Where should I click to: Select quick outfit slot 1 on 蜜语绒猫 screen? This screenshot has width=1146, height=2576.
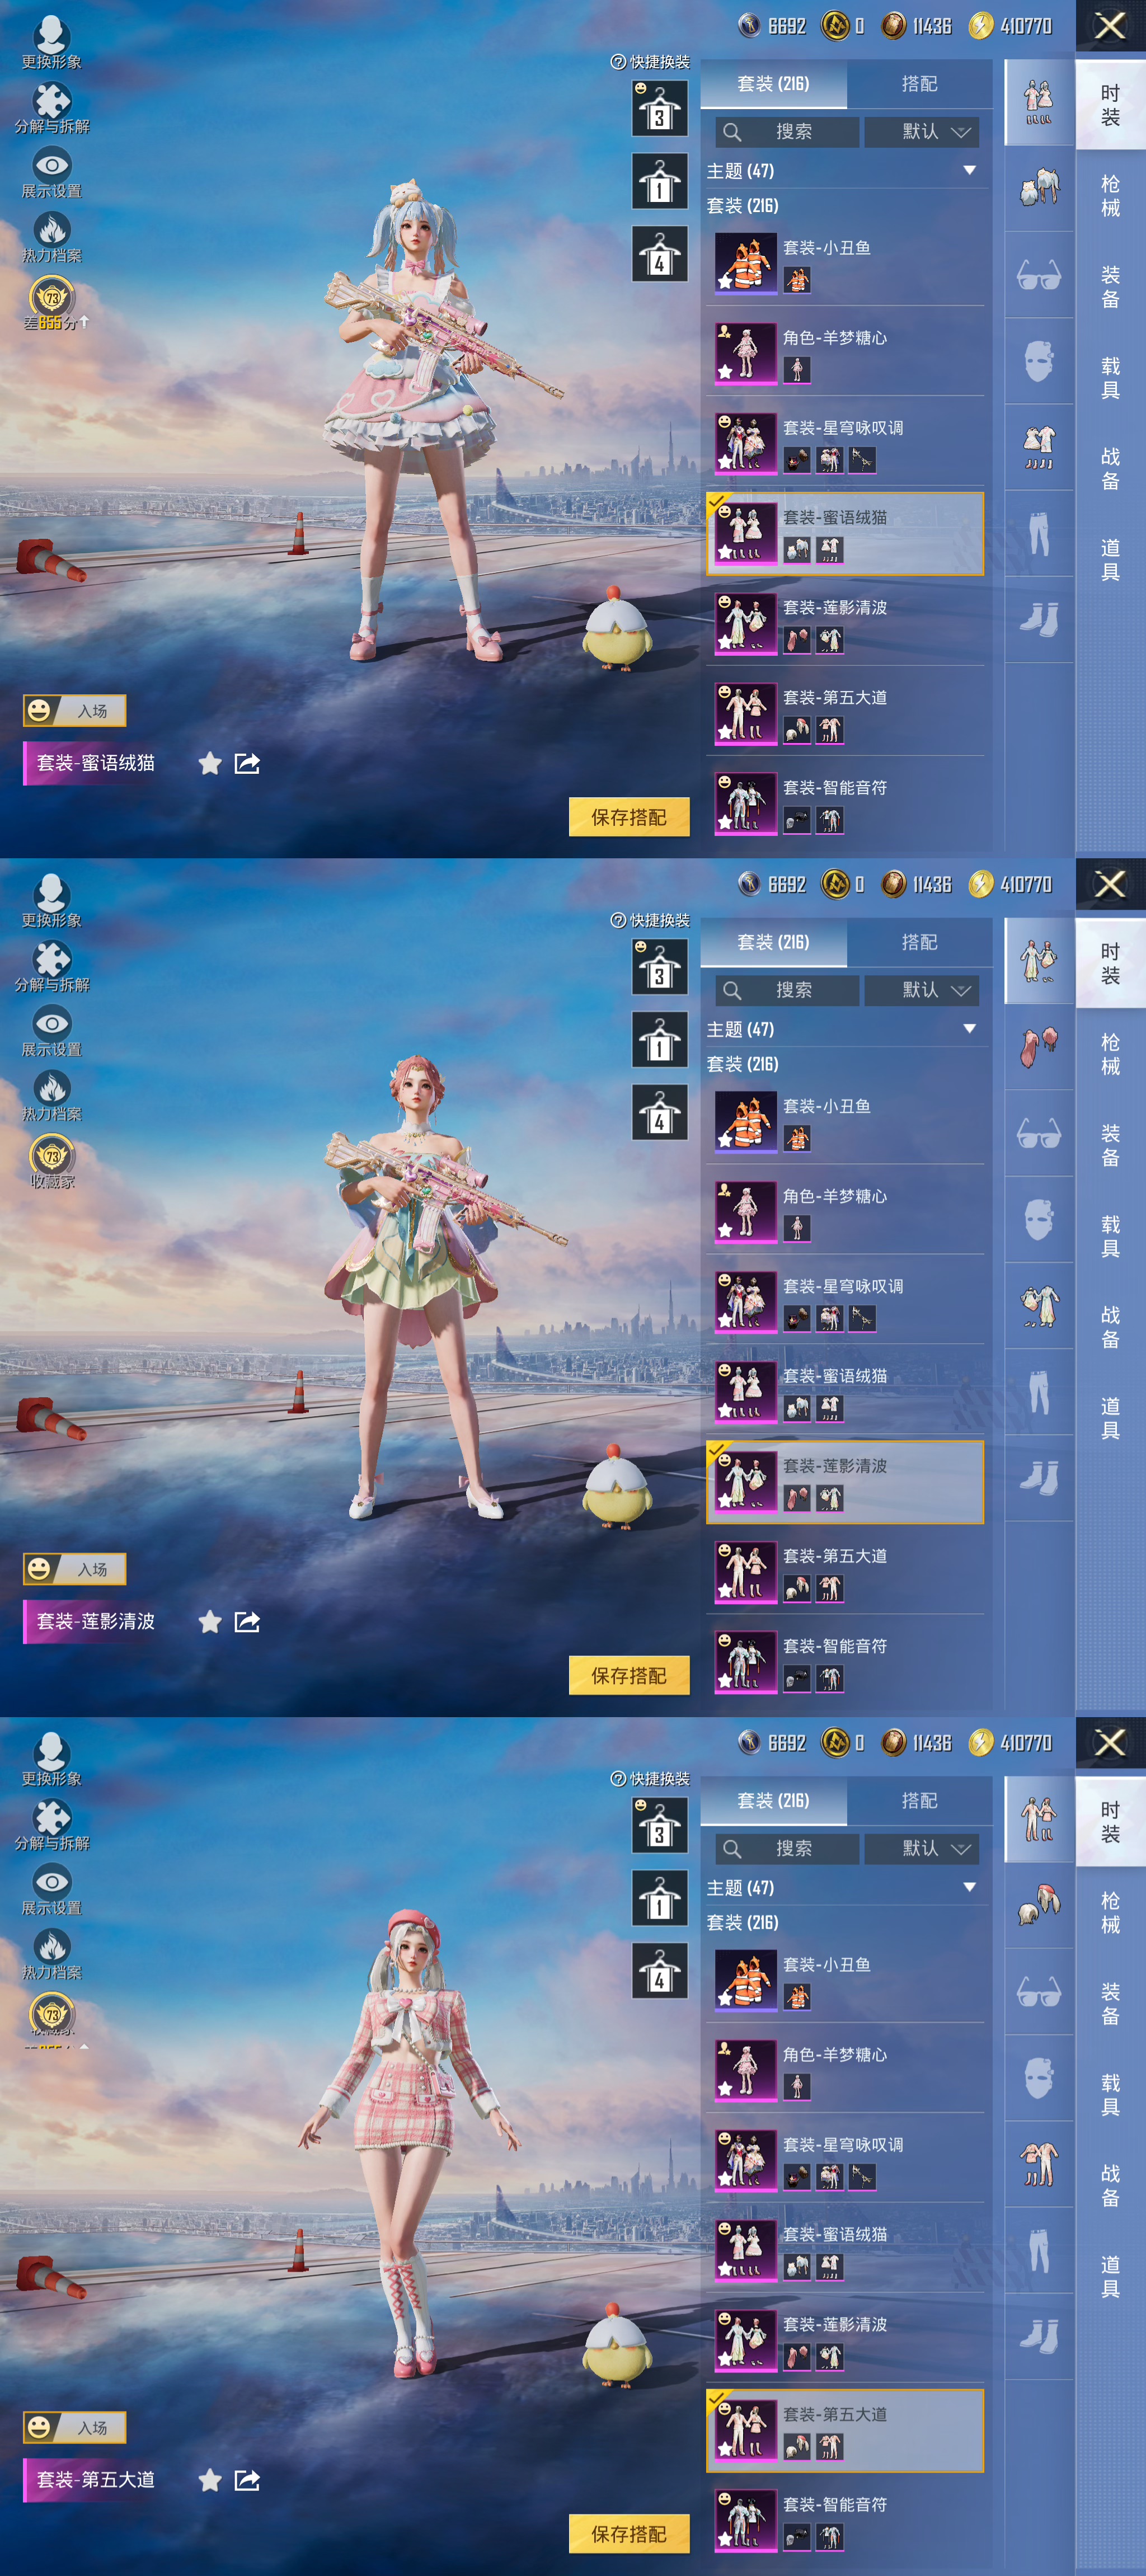click(659, 181)
